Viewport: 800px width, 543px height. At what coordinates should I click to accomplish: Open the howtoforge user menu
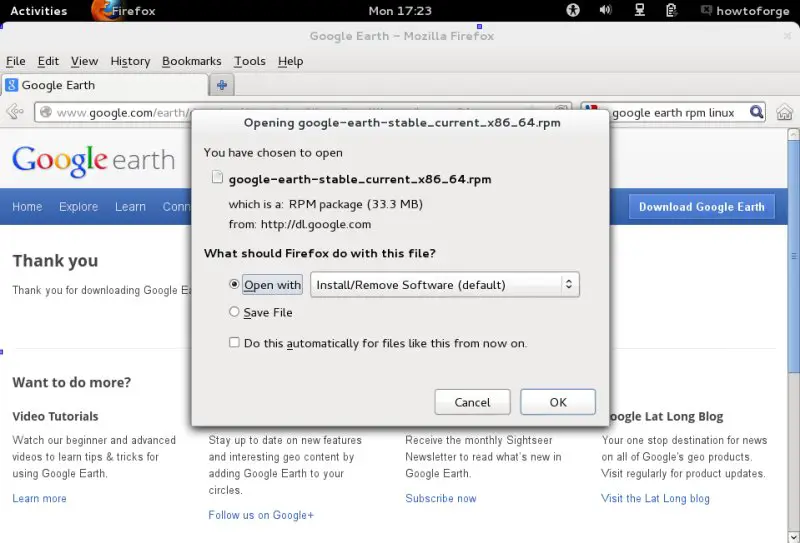point(745,11)
